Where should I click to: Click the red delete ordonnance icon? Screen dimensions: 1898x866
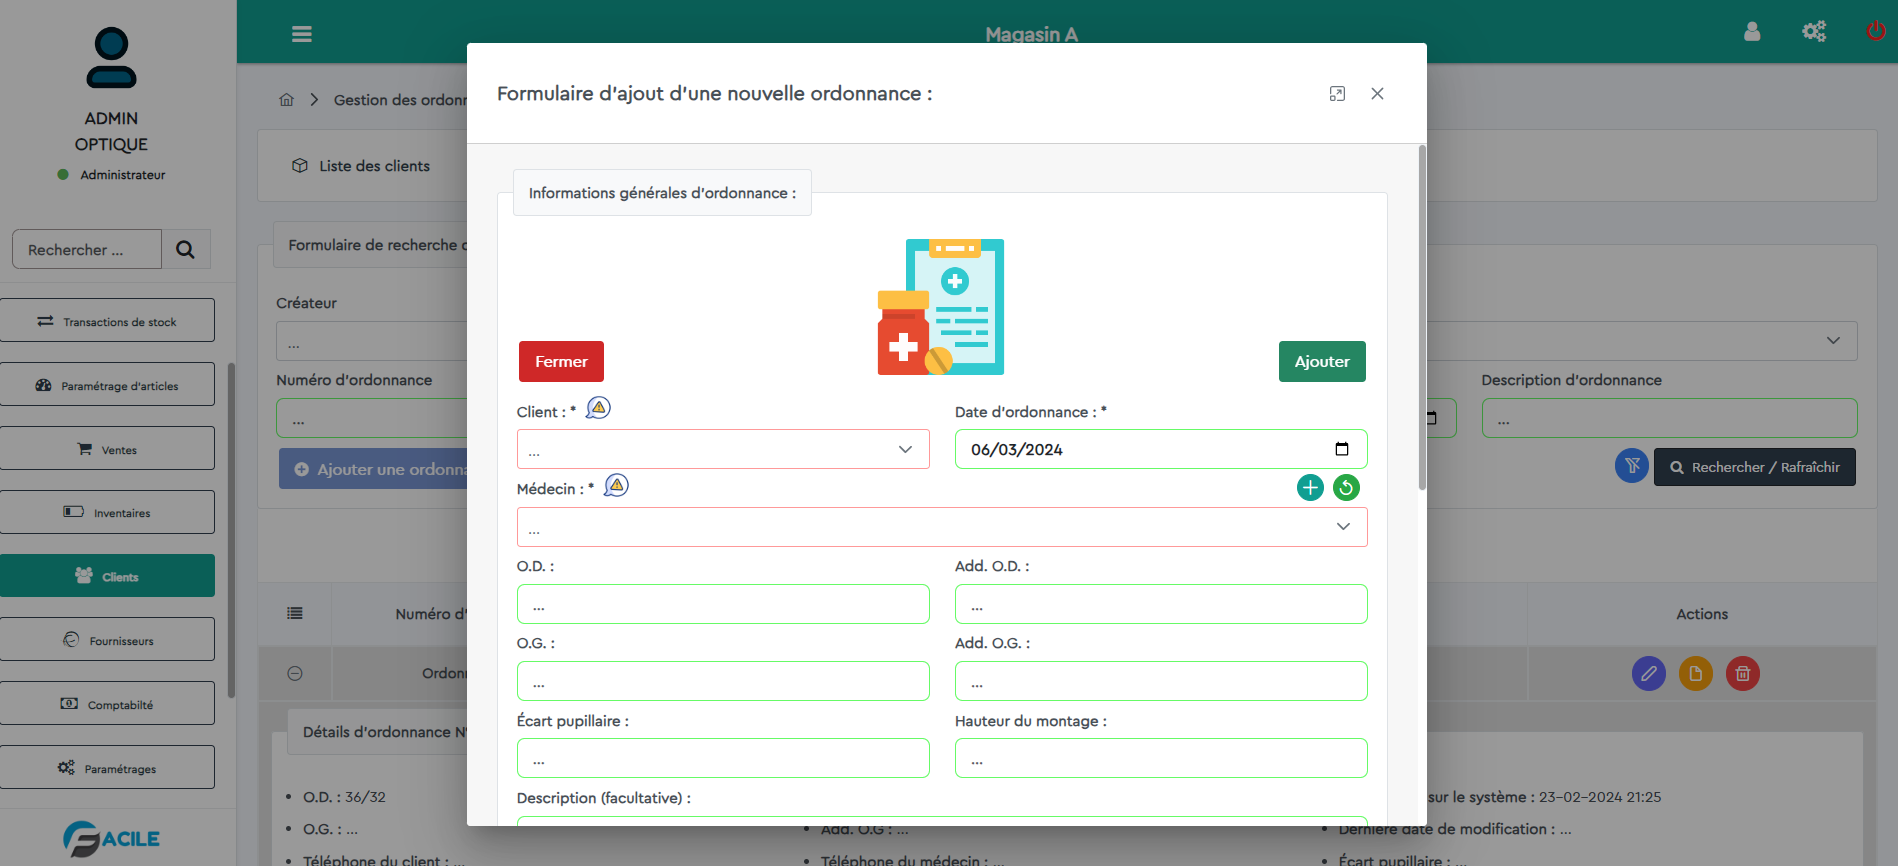pos(1742,674)
